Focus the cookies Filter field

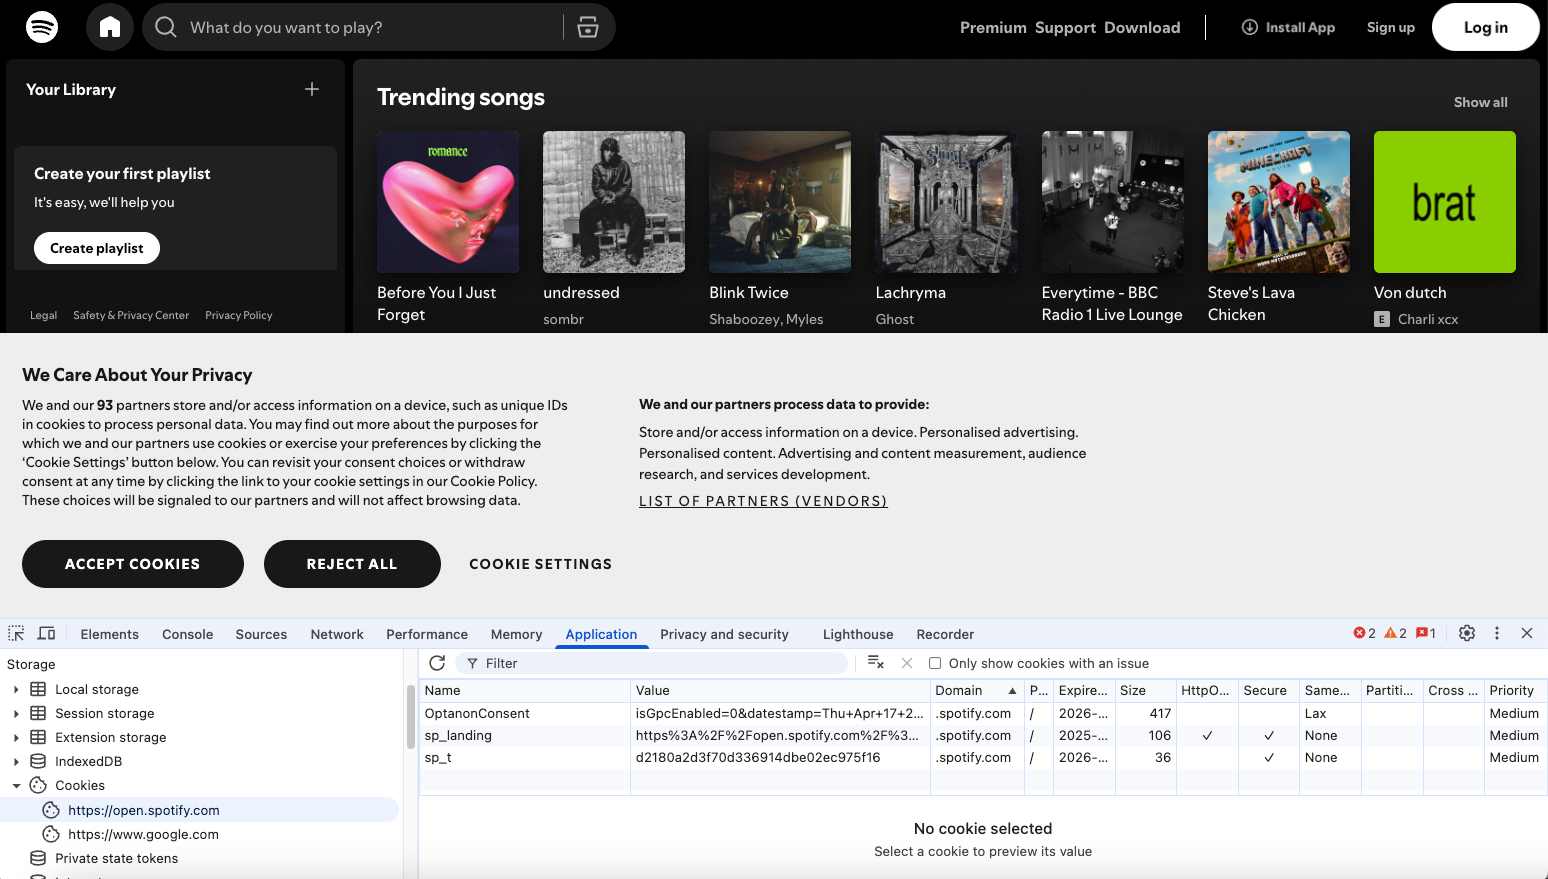pyautogui.click(x=652, y=663)
